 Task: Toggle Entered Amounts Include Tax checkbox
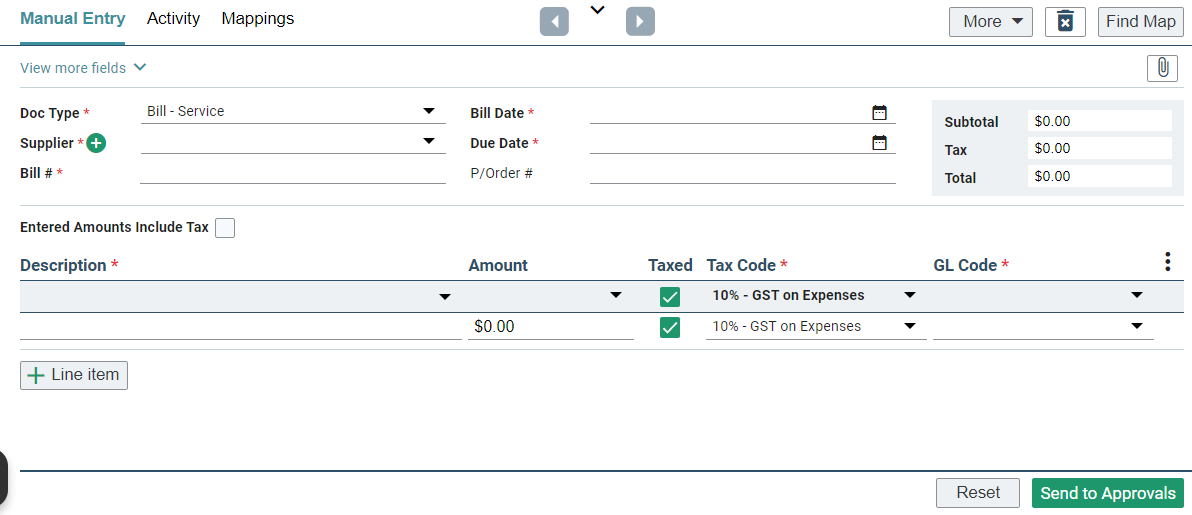pyautogui.click(x=225, y=228)
